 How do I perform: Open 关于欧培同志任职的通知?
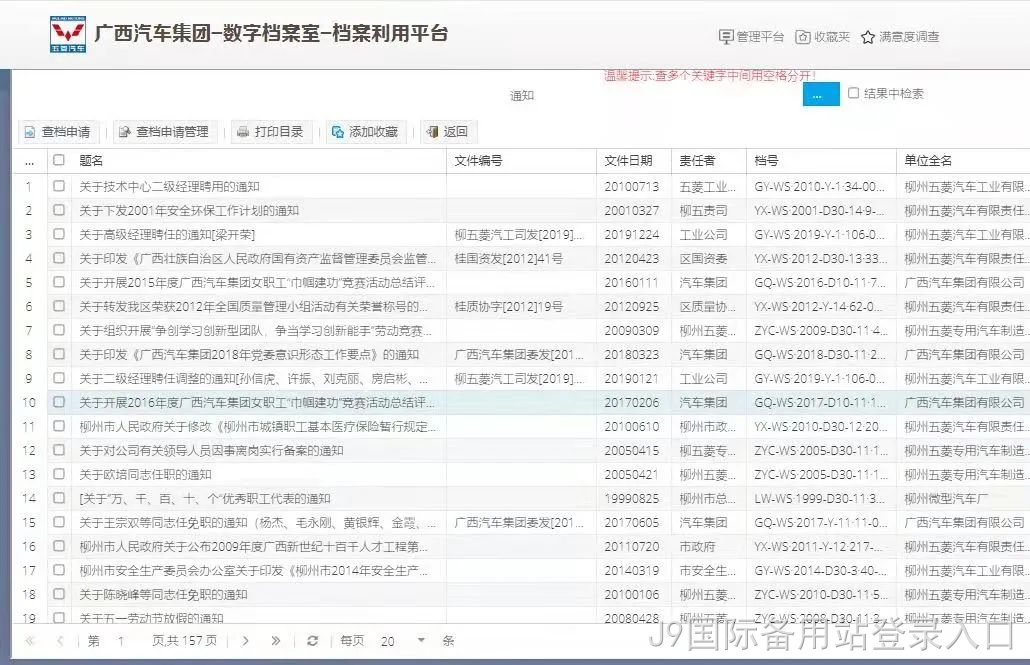145,474
